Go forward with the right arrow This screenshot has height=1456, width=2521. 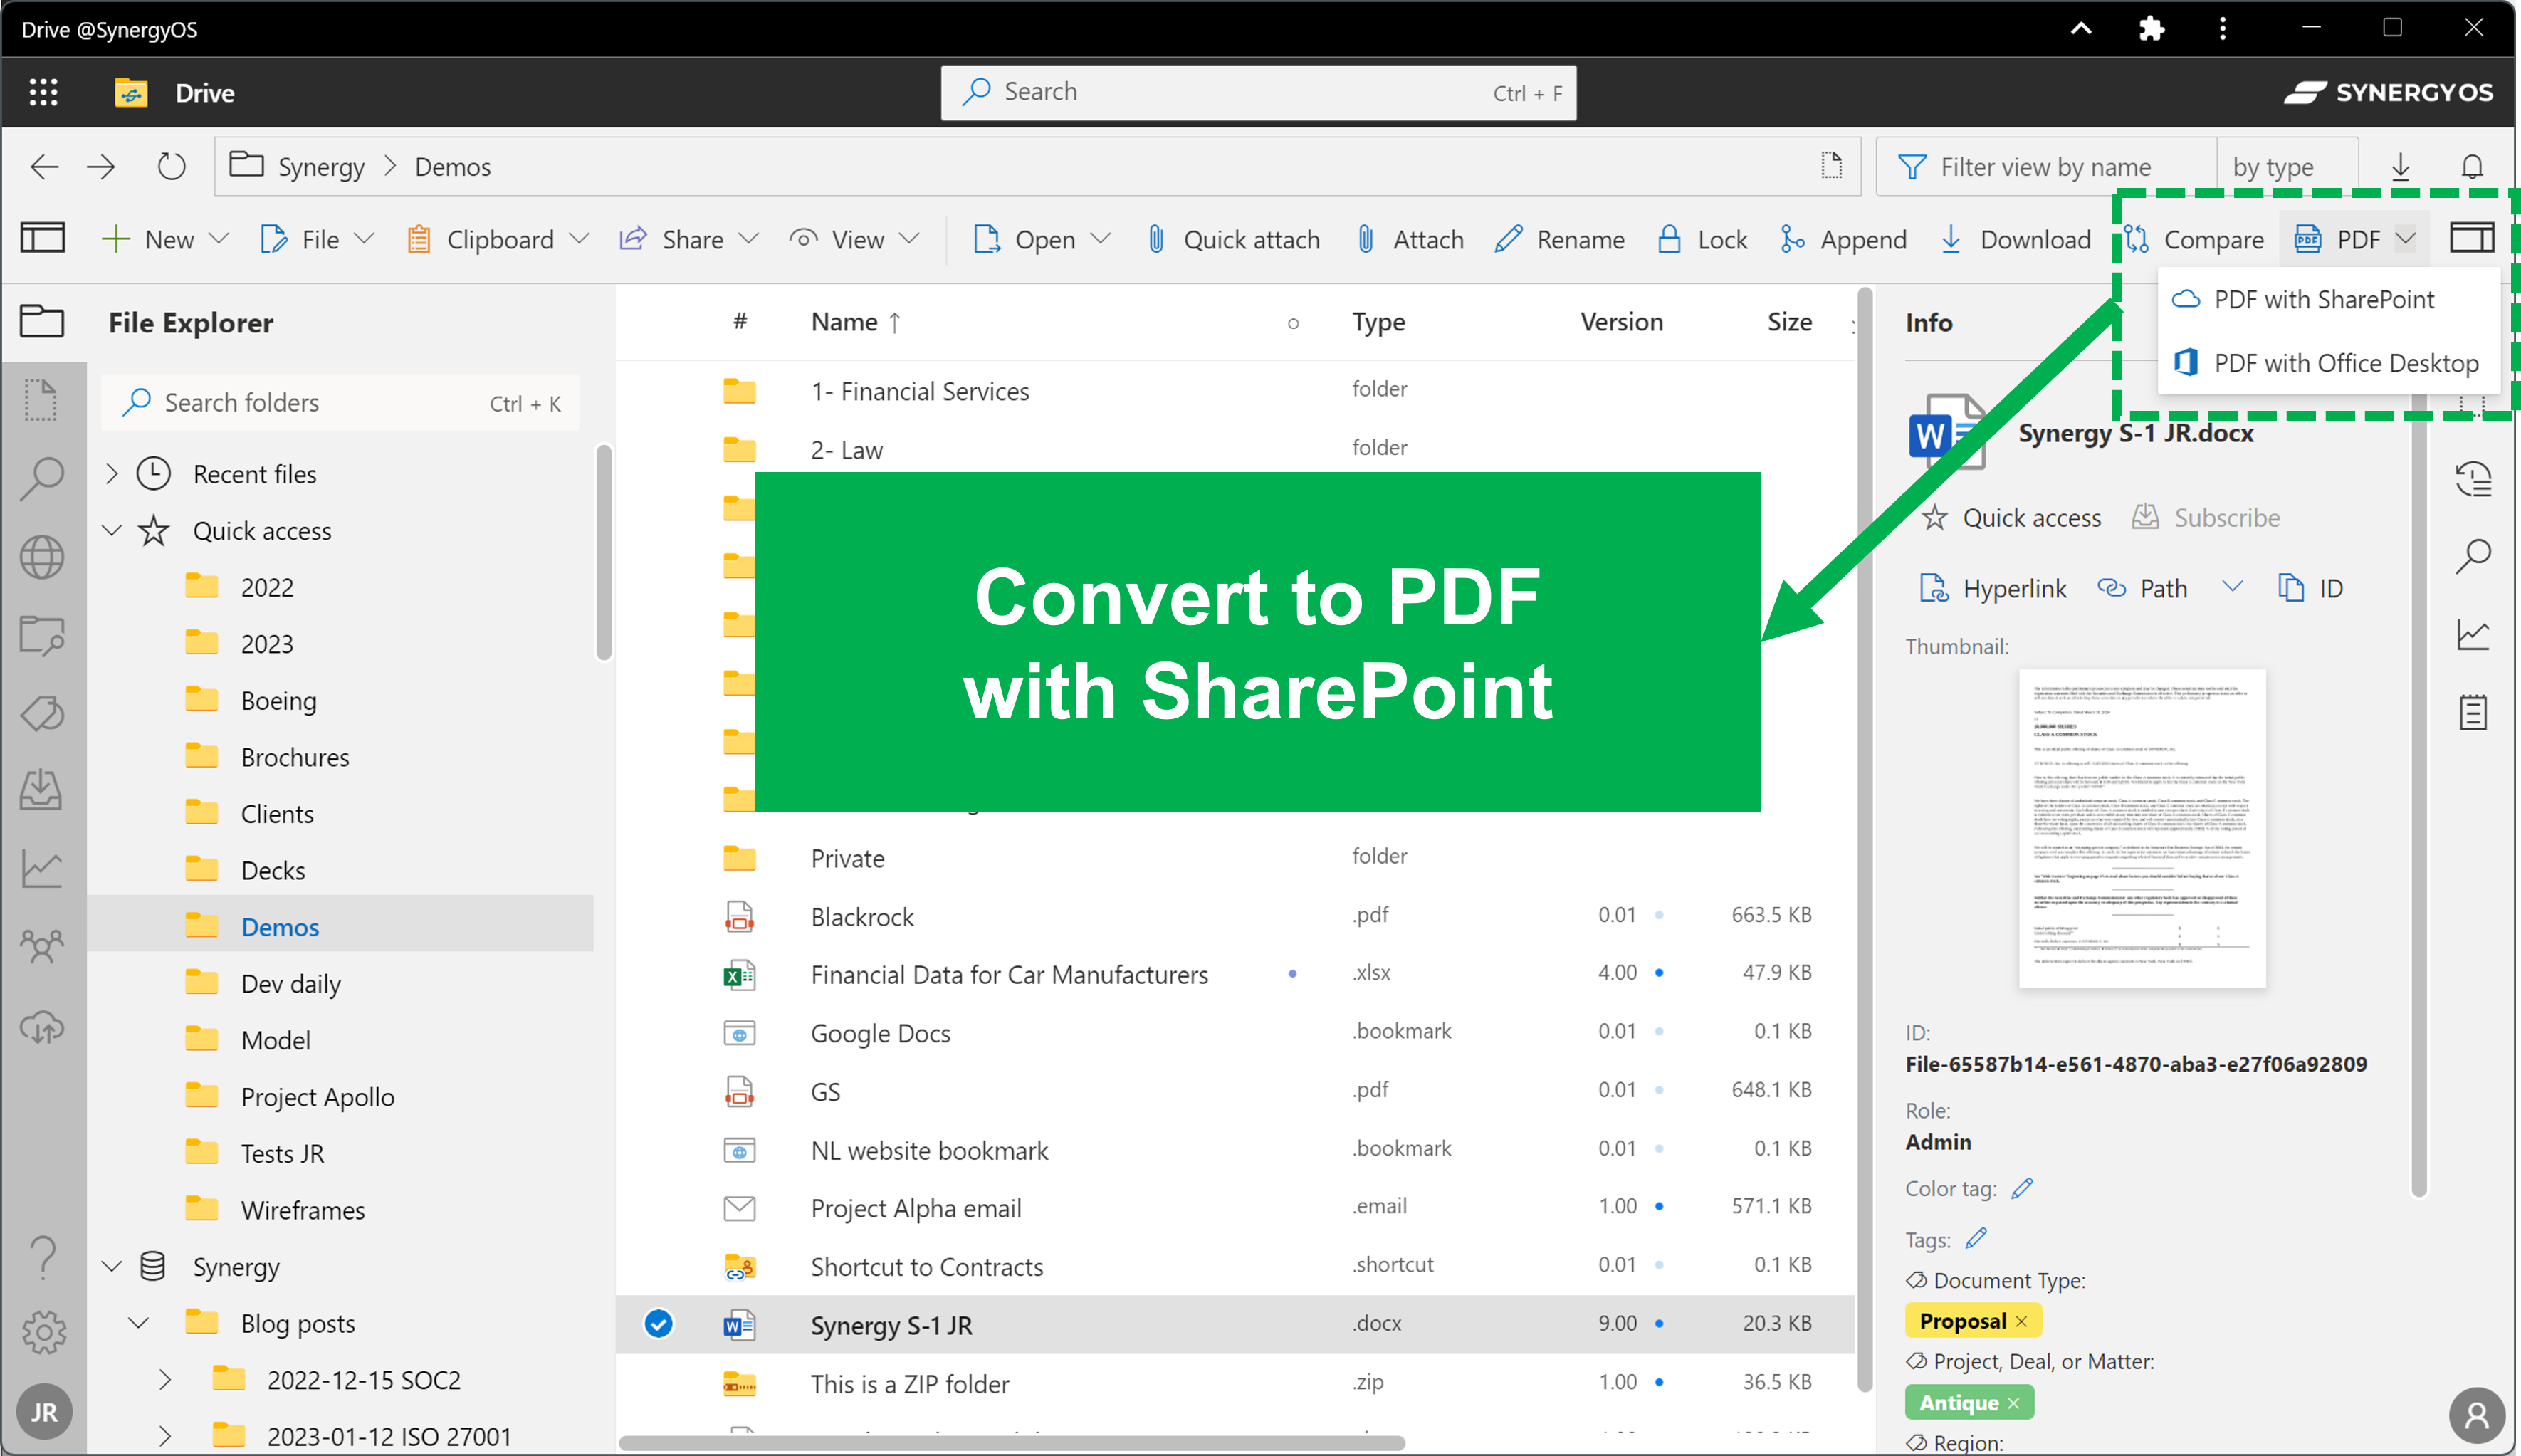[101, 167]
